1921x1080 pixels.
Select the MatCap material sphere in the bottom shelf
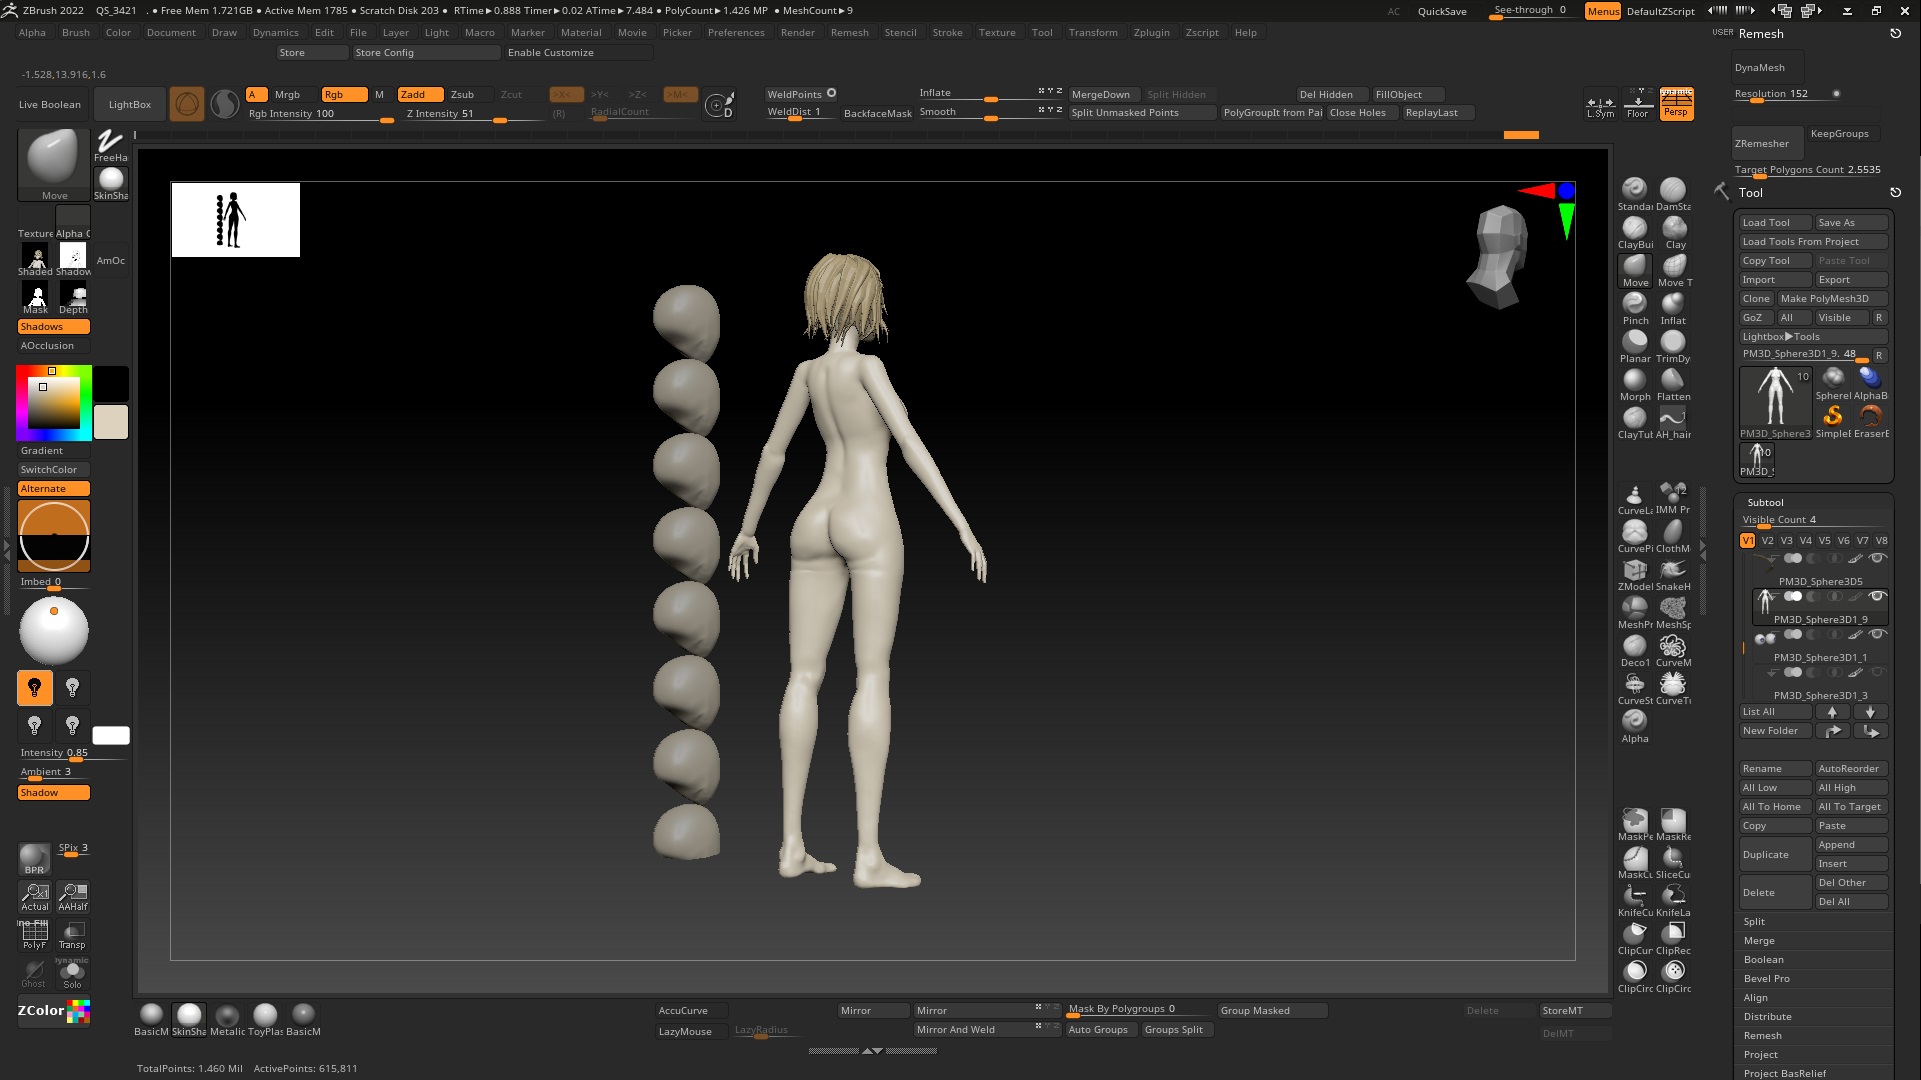[227, 1016]
